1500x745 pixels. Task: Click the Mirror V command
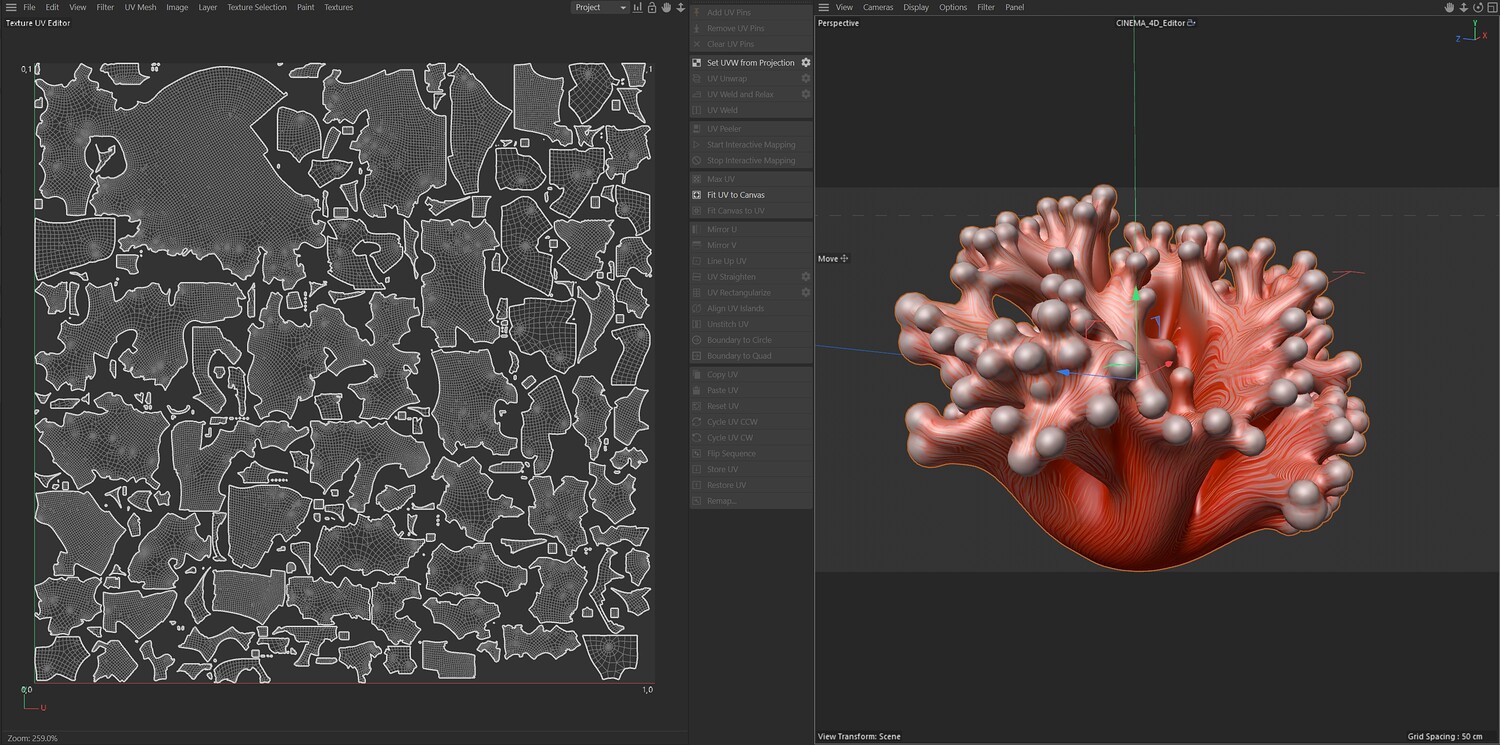coord(751,245)
